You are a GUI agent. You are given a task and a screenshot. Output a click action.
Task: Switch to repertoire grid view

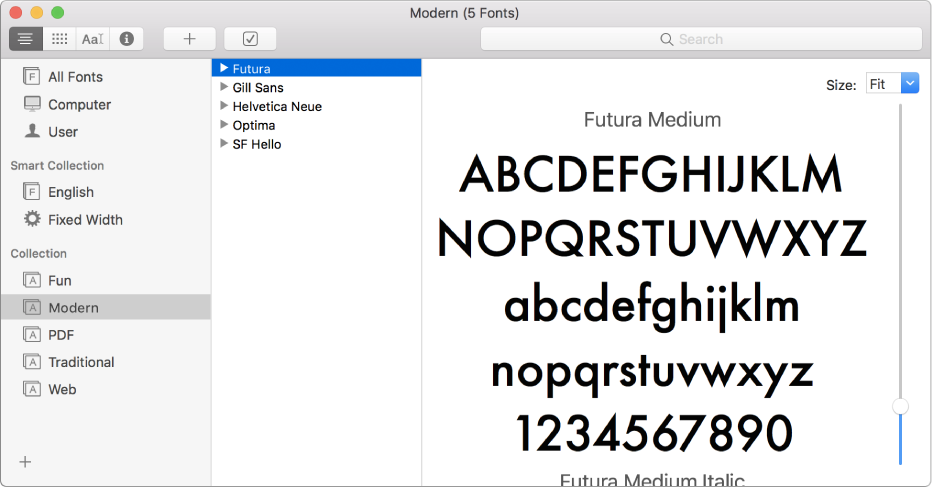pos(59,39)
